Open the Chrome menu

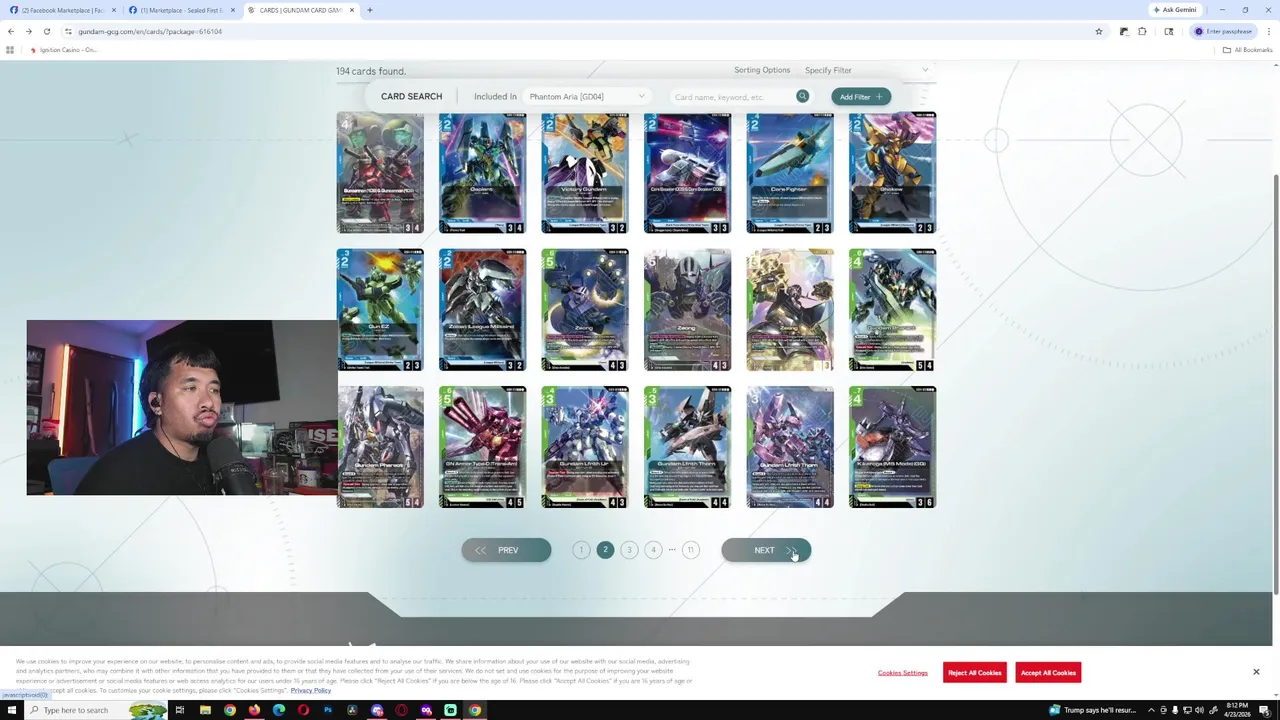[1268, 31]
